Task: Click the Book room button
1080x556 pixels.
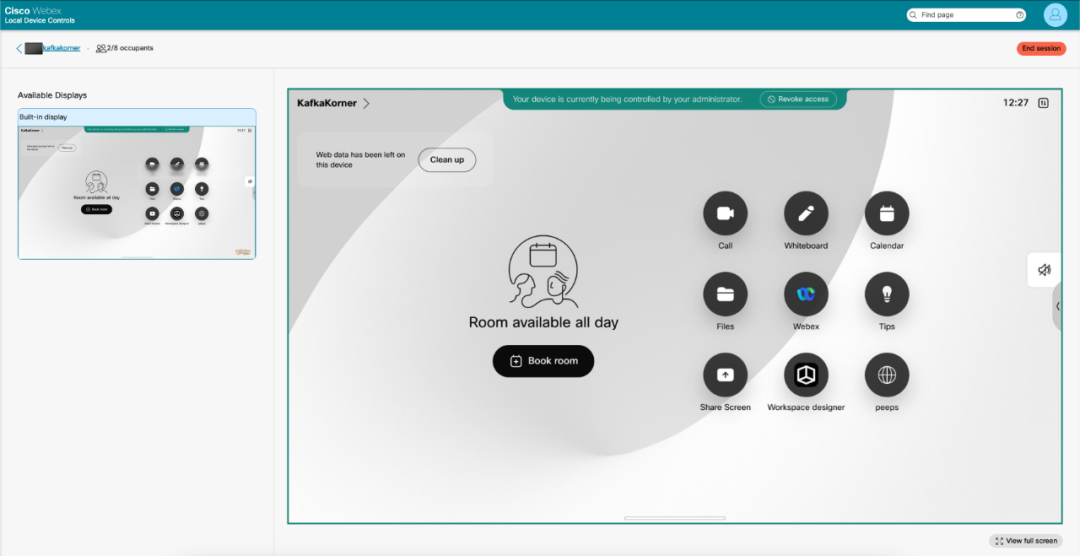Action: click(543, 361)
